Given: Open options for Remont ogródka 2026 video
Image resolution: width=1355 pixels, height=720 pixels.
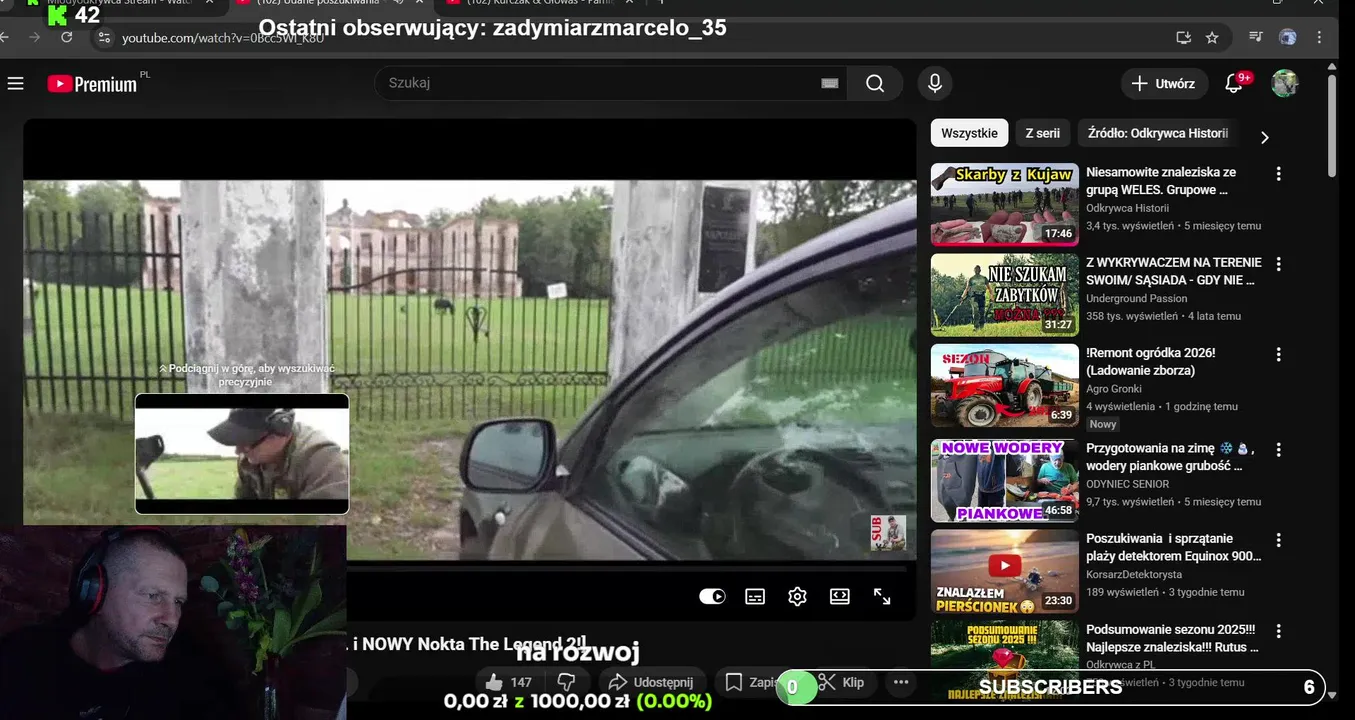Looking at the screenshot, I should [x=1278, y=354].
